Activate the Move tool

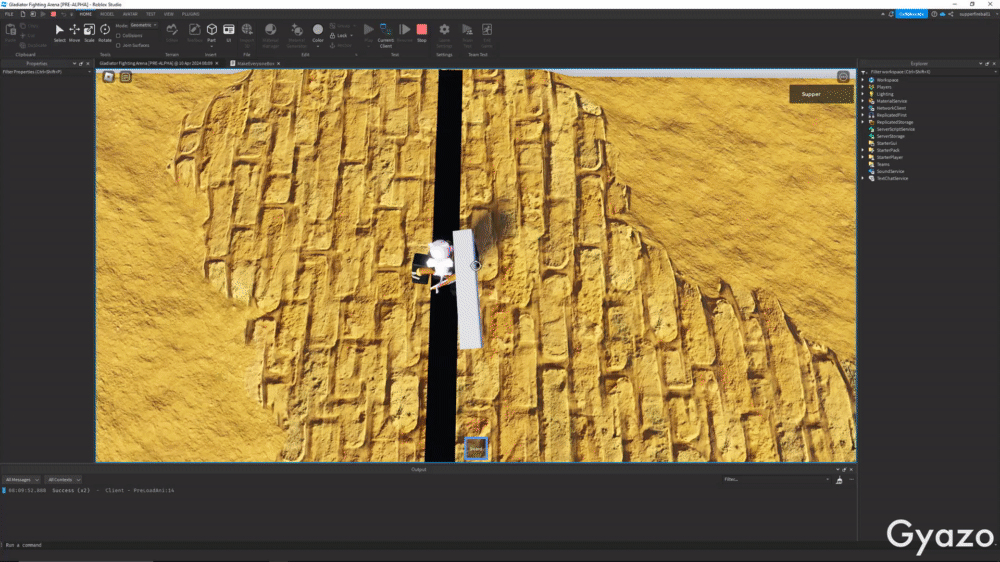pyautogui.click(x=74, y=33)
